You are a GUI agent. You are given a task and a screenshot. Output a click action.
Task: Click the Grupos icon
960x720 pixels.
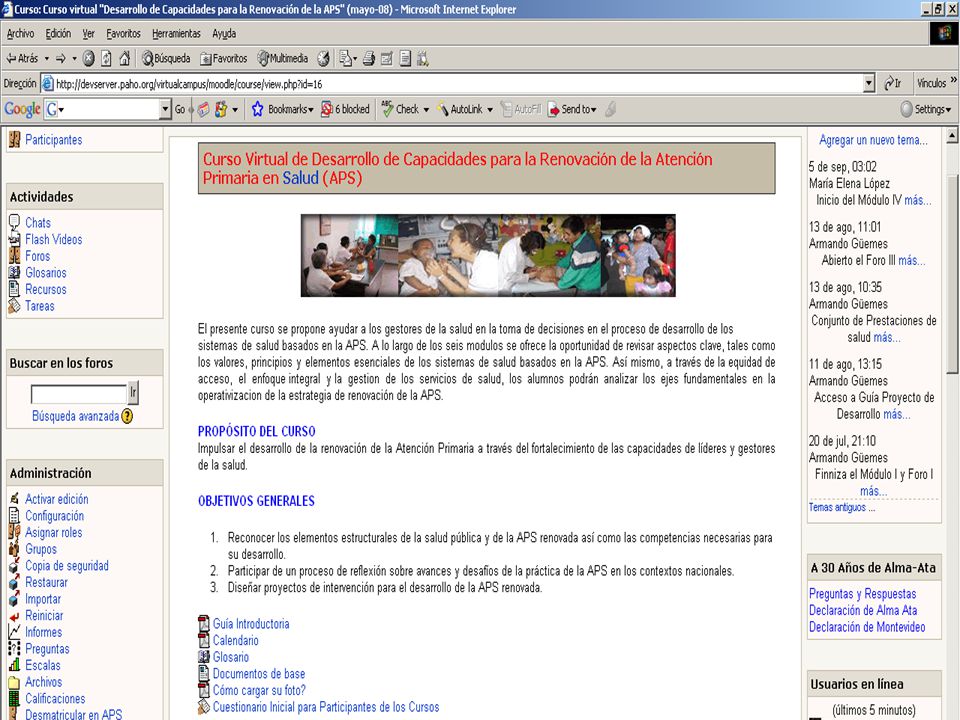pos(14,549)
